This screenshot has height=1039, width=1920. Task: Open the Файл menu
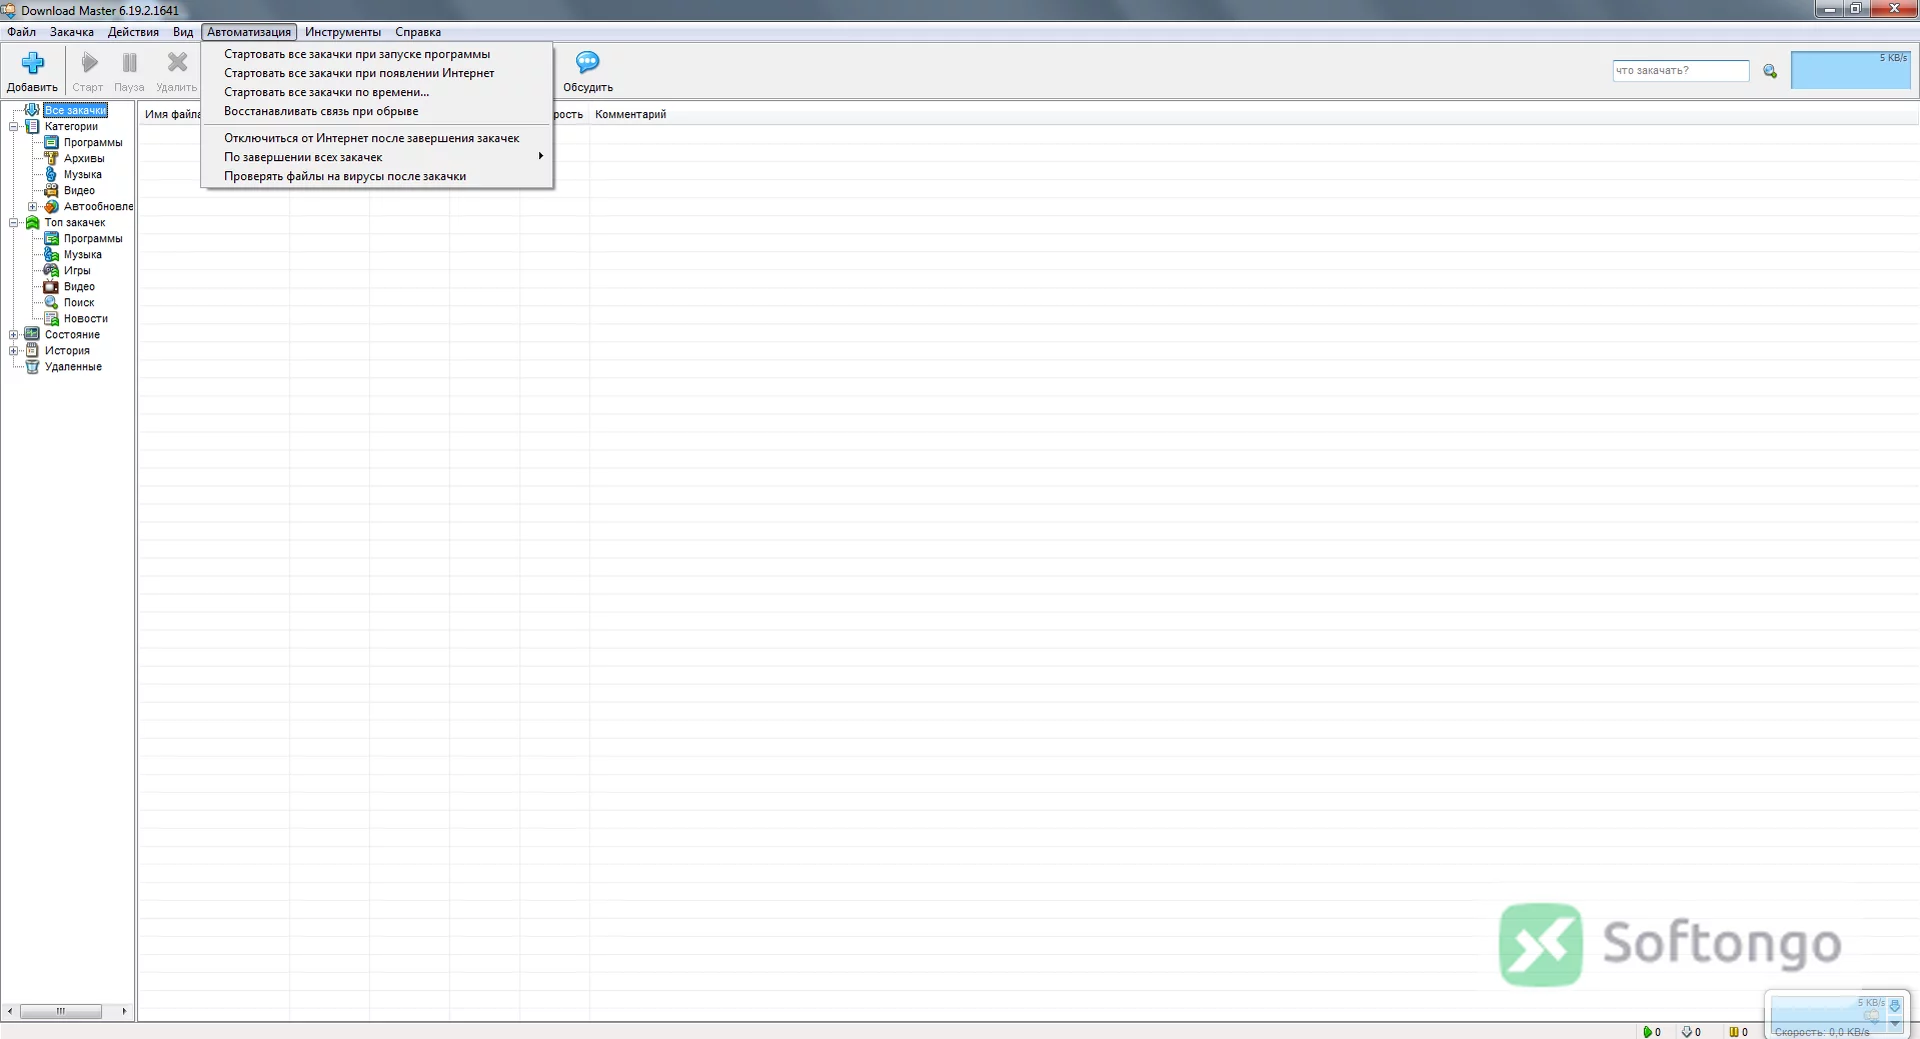pyautogui.click(x=21, y=32)
